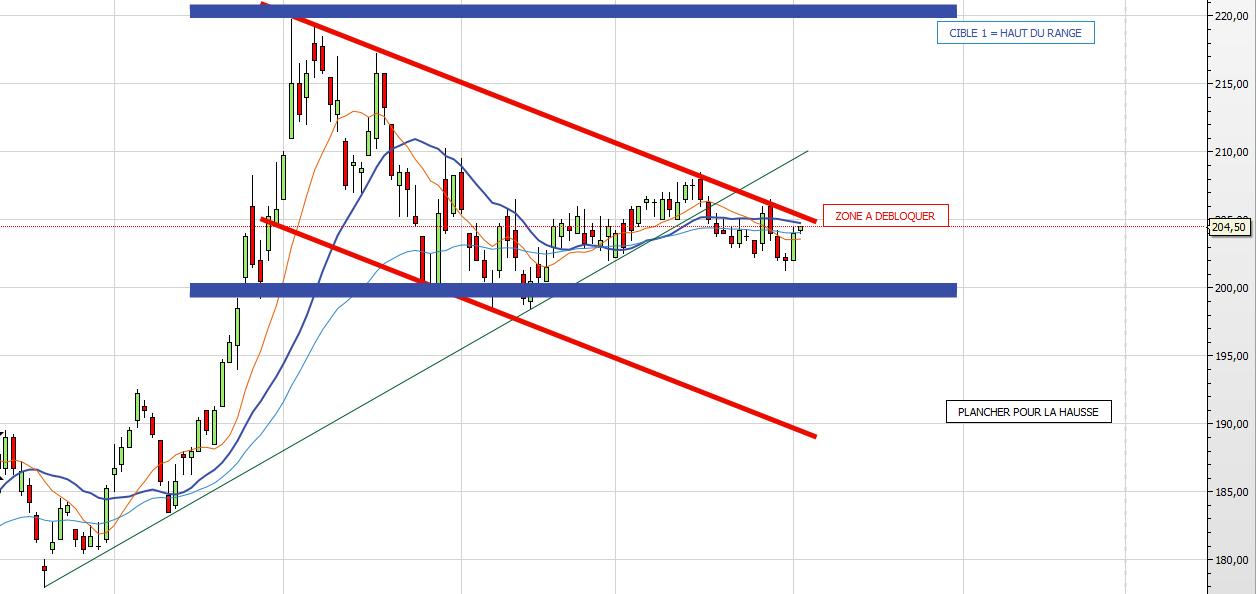Click the rightmost small green candlestick
Viewport: 1256px width, 594px height.
pyautogui.click(x=800, y=228)
